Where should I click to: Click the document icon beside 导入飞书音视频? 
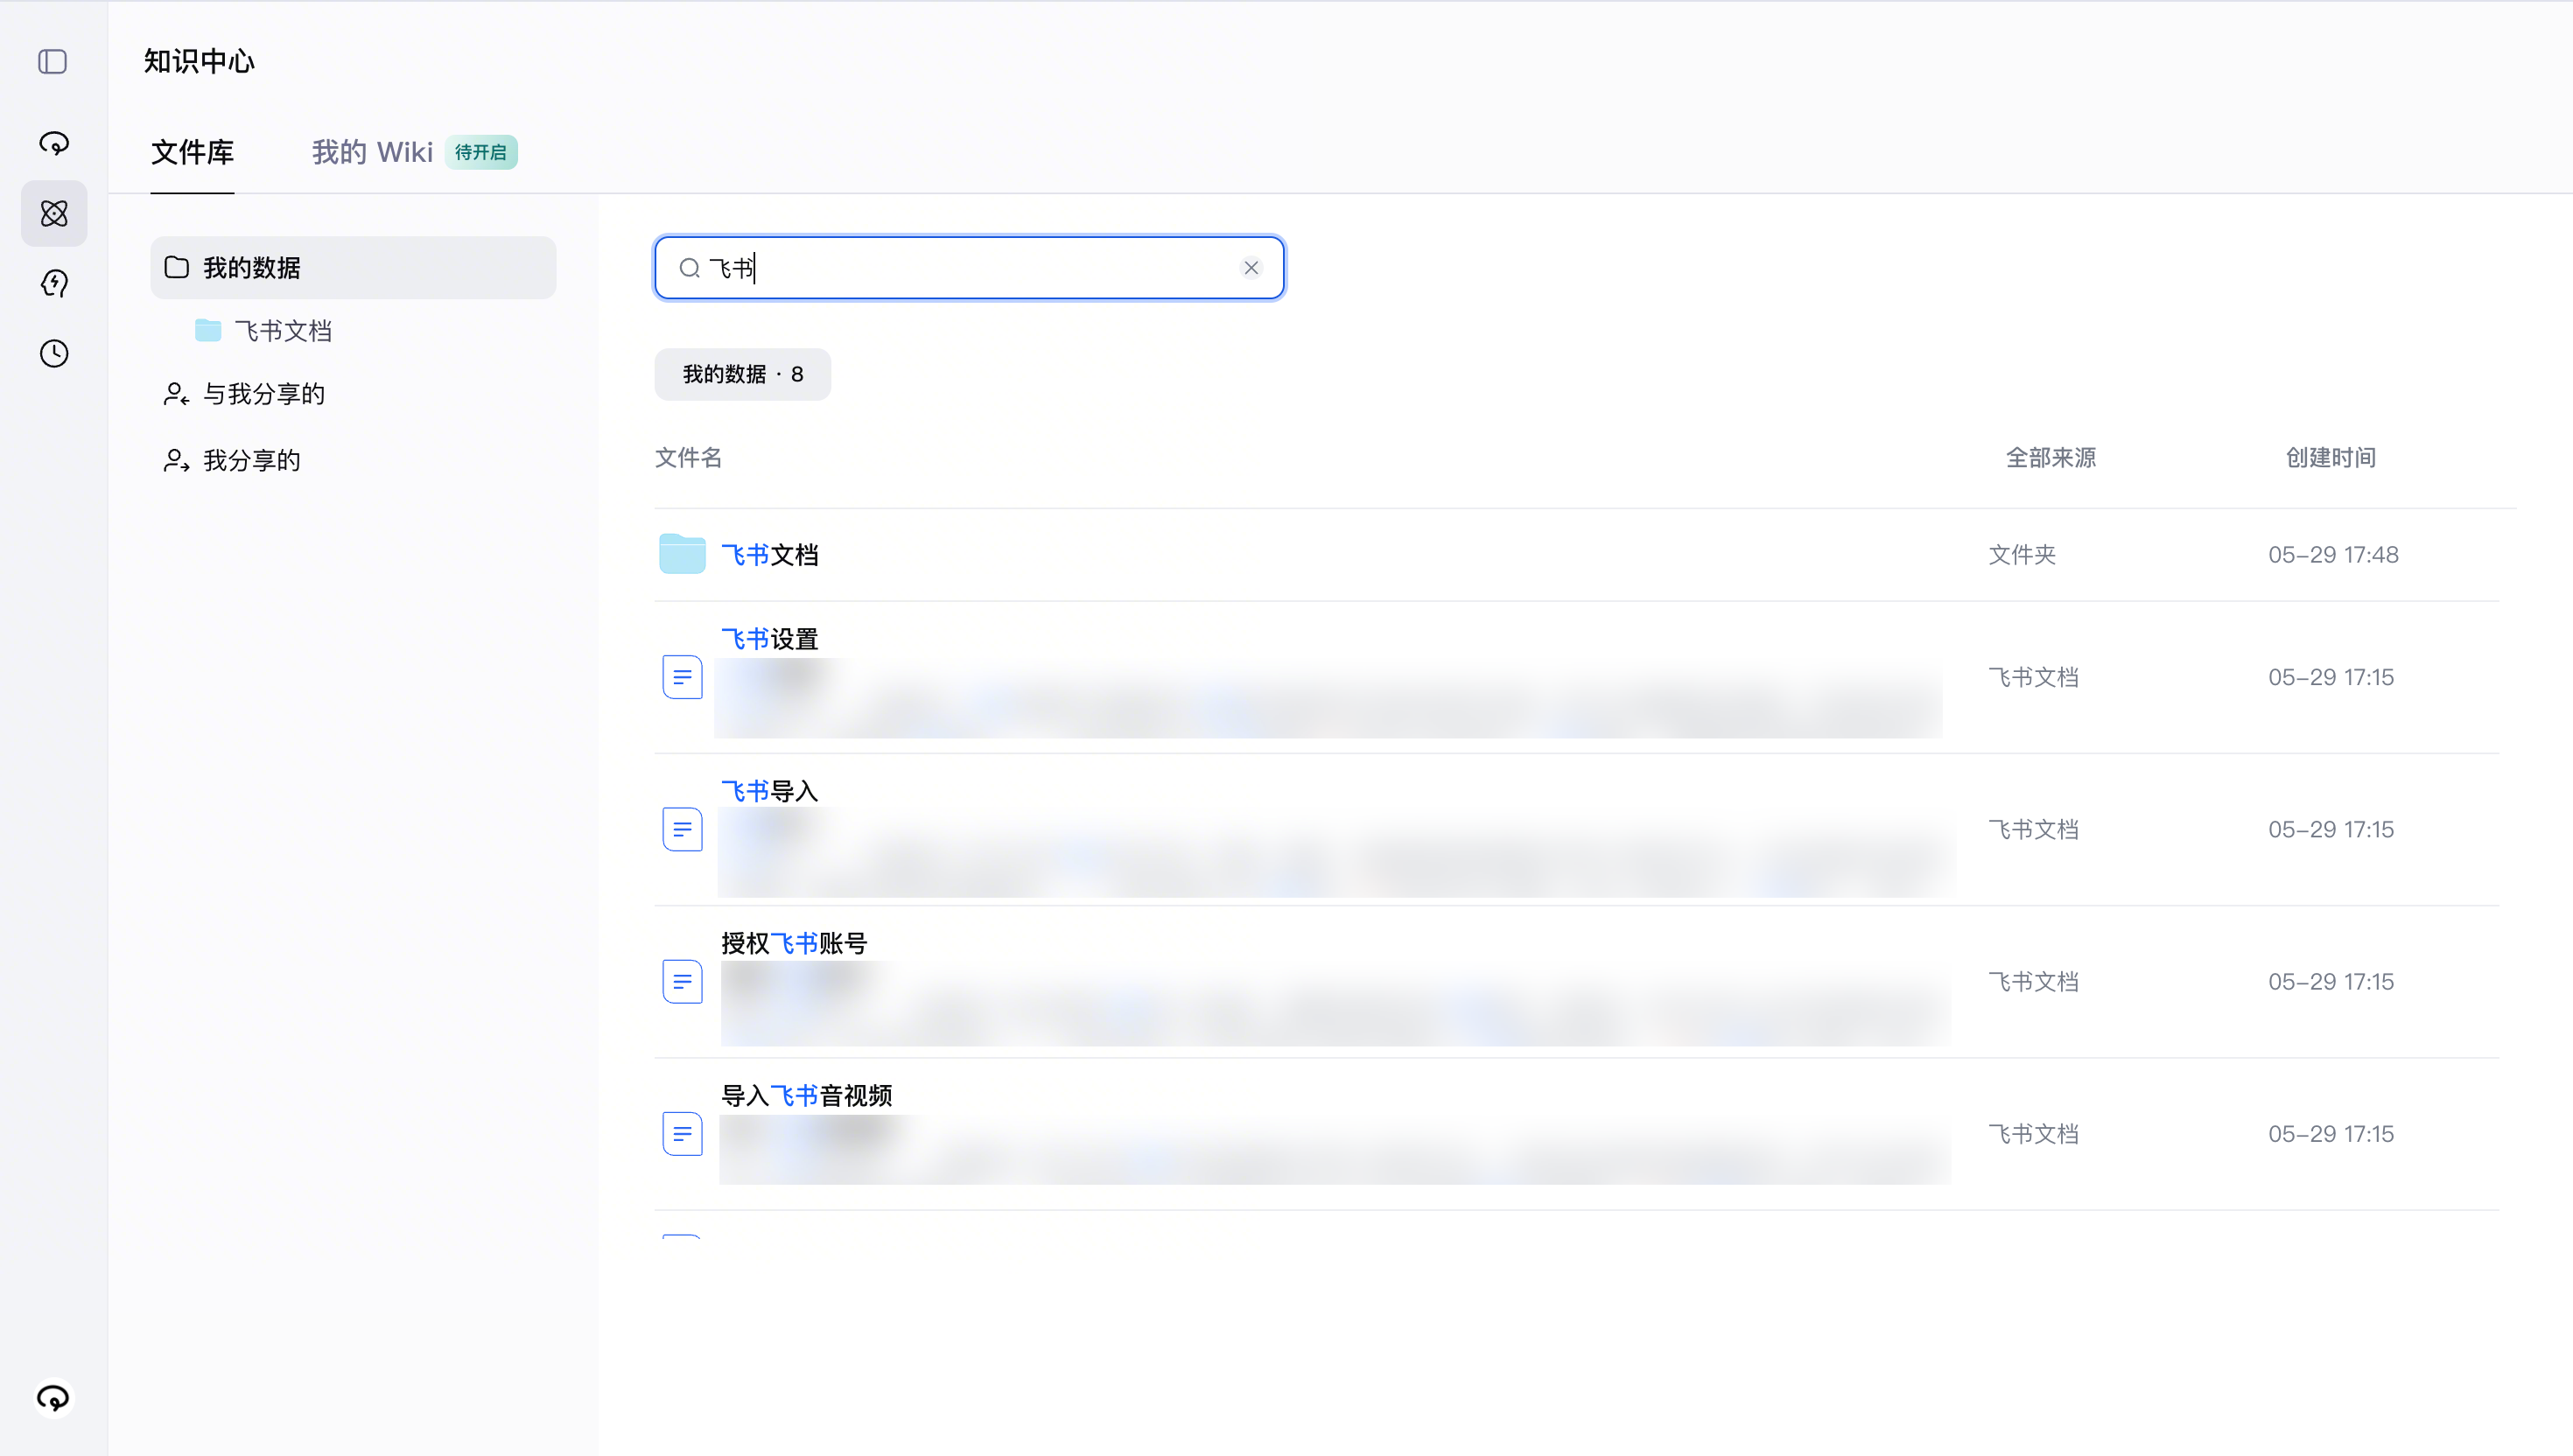(x=682, y=1133)
